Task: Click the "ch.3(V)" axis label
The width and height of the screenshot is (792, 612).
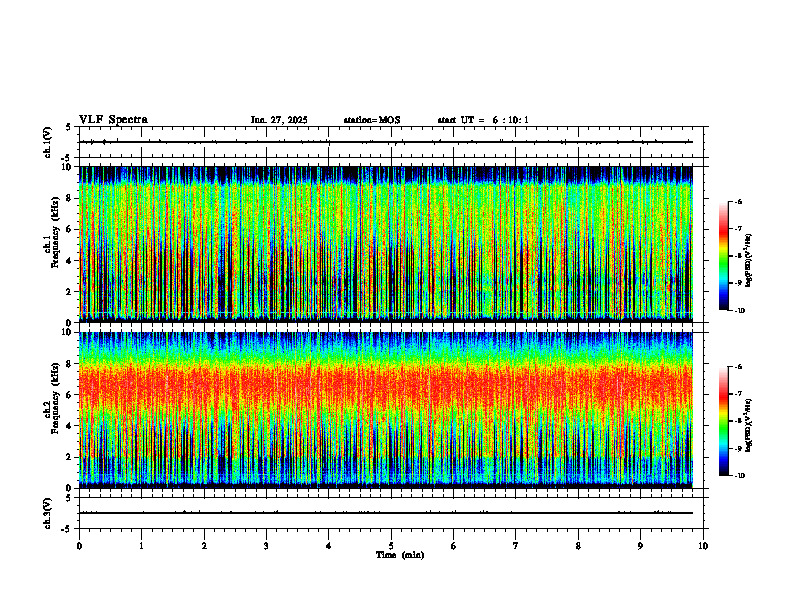Action: coord(48,513)
